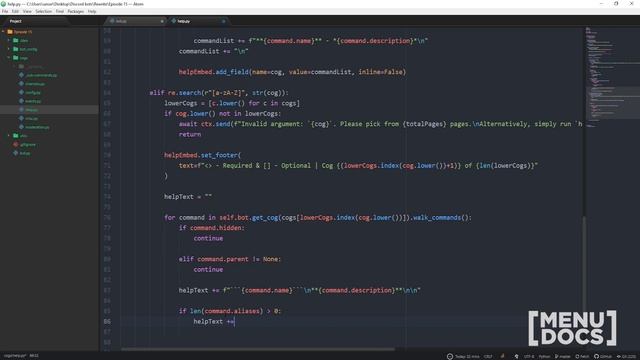The image size is (640, 360).
Task: Click line number 76 in the gutter
Action: tap(107, 218)
